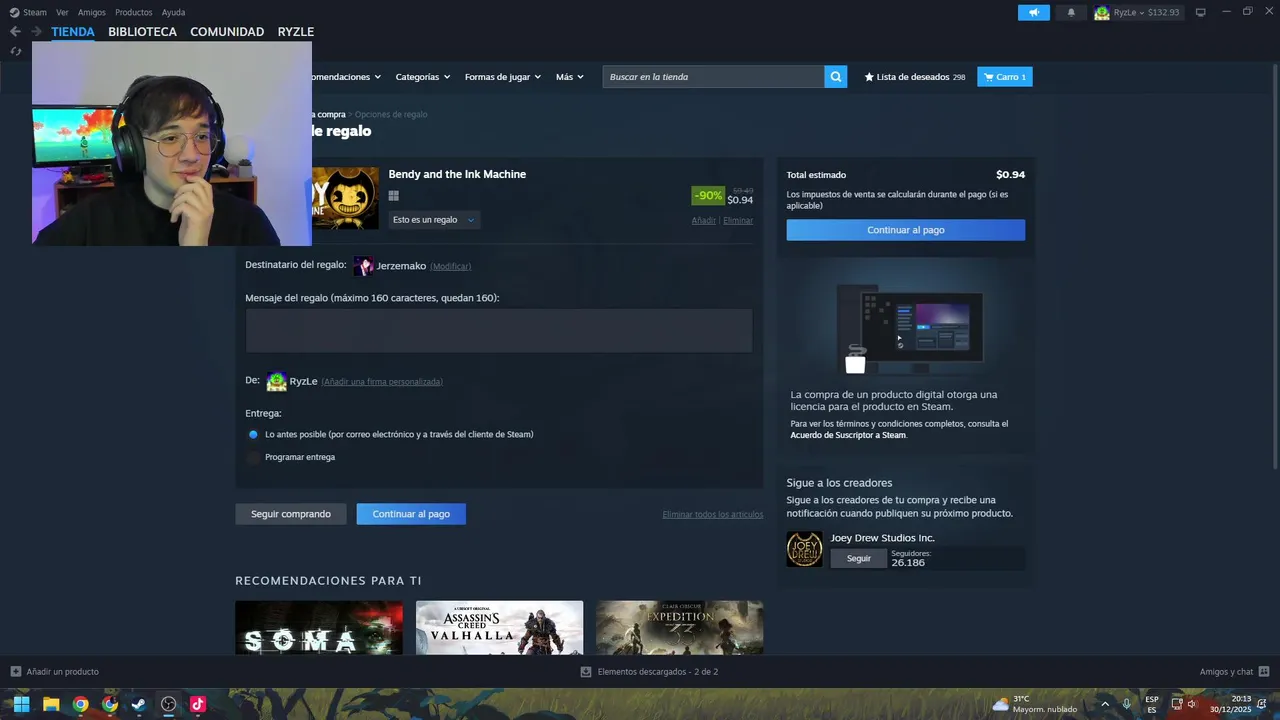Reload the page with the refresh icon
Viewport: 1280px width, 720px height.
(16, 51)
